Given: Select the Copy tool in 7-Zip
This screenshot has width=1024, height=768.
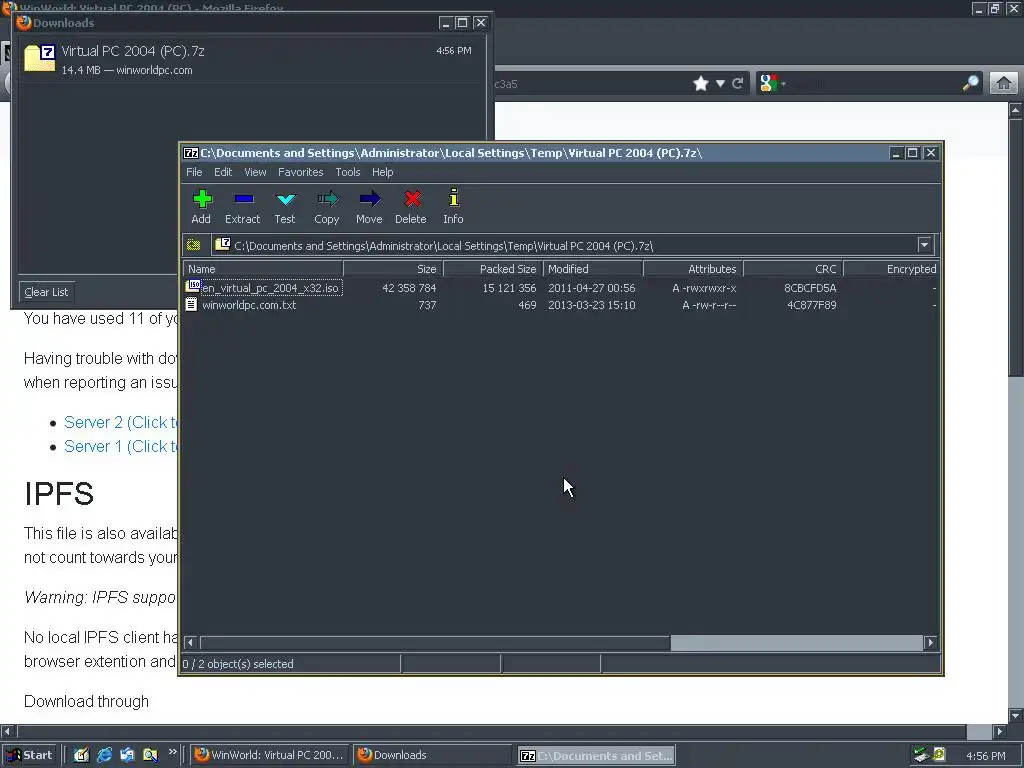Looking at the screenshot, I should tap(327, 206).
